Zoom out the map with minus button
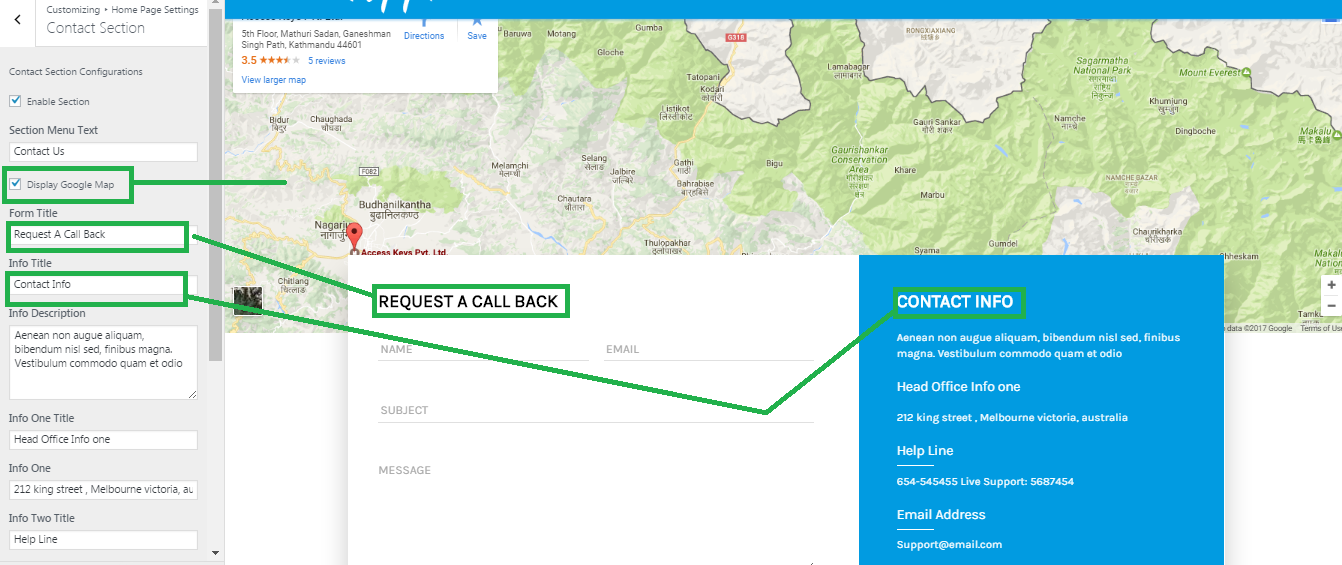This screenshot has width=1342, height=565. [1331, 305]
